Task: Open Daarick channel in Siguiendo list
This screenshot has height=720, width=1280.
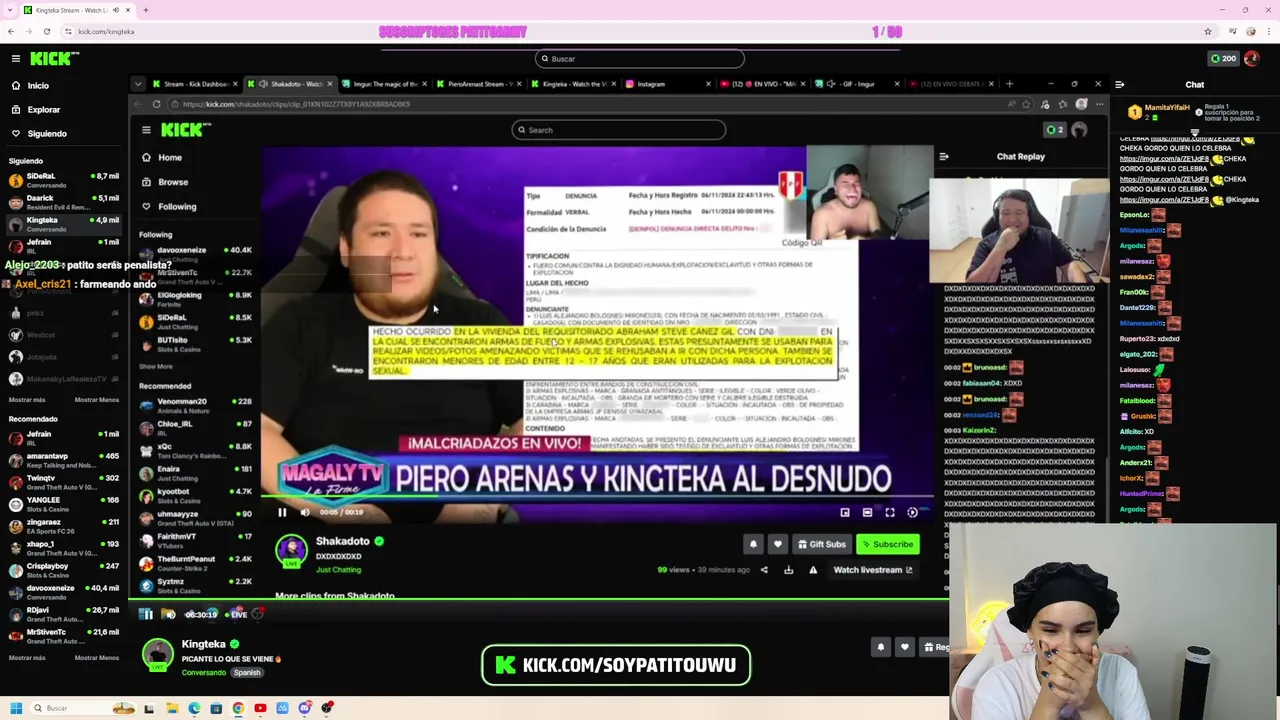Action: point(62,202)
